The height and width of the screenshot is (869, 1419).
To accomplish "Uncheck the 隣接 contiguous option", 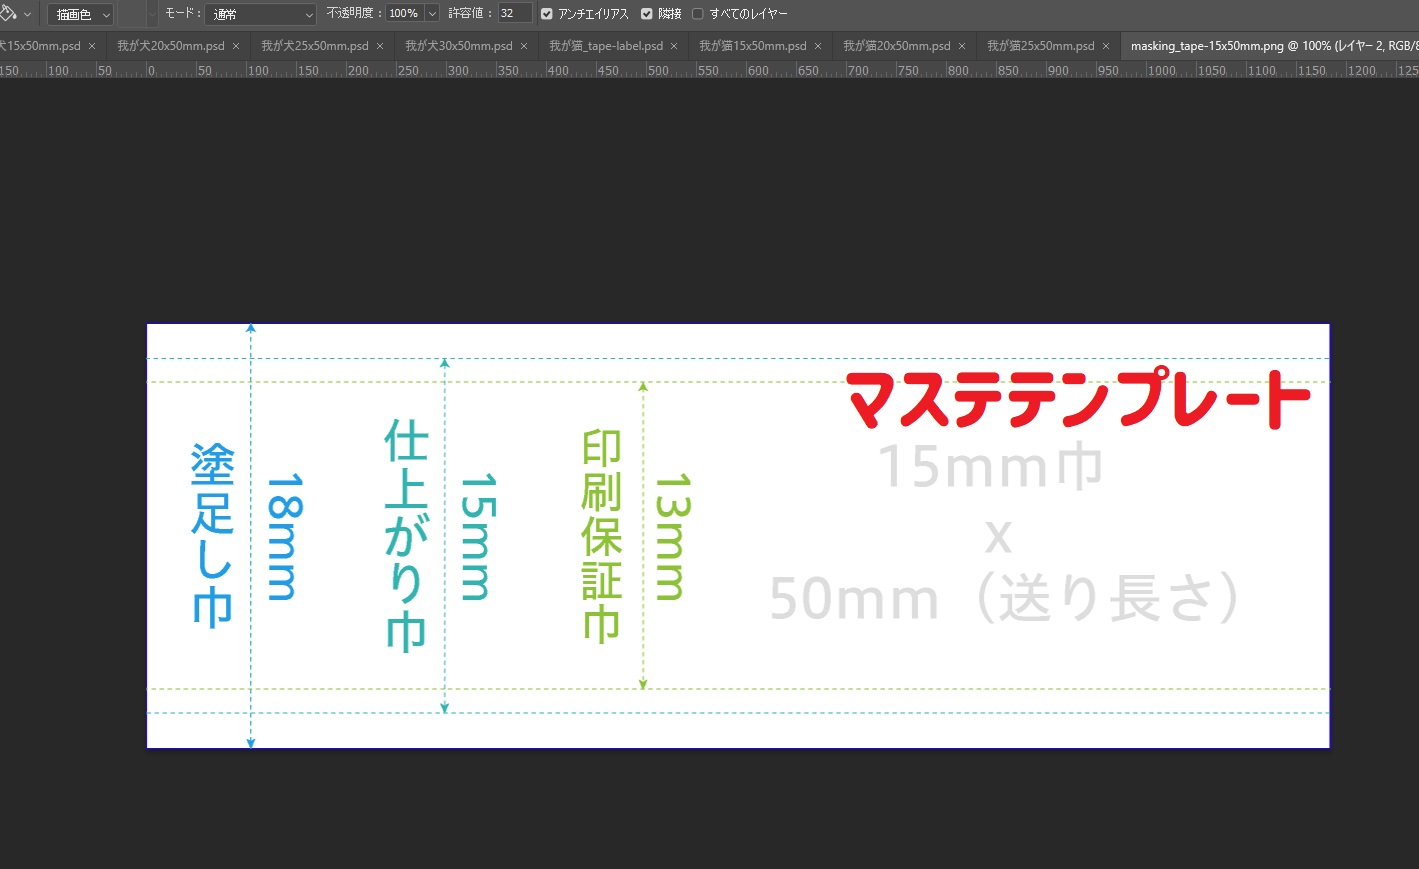I will [x=647, y=14].
